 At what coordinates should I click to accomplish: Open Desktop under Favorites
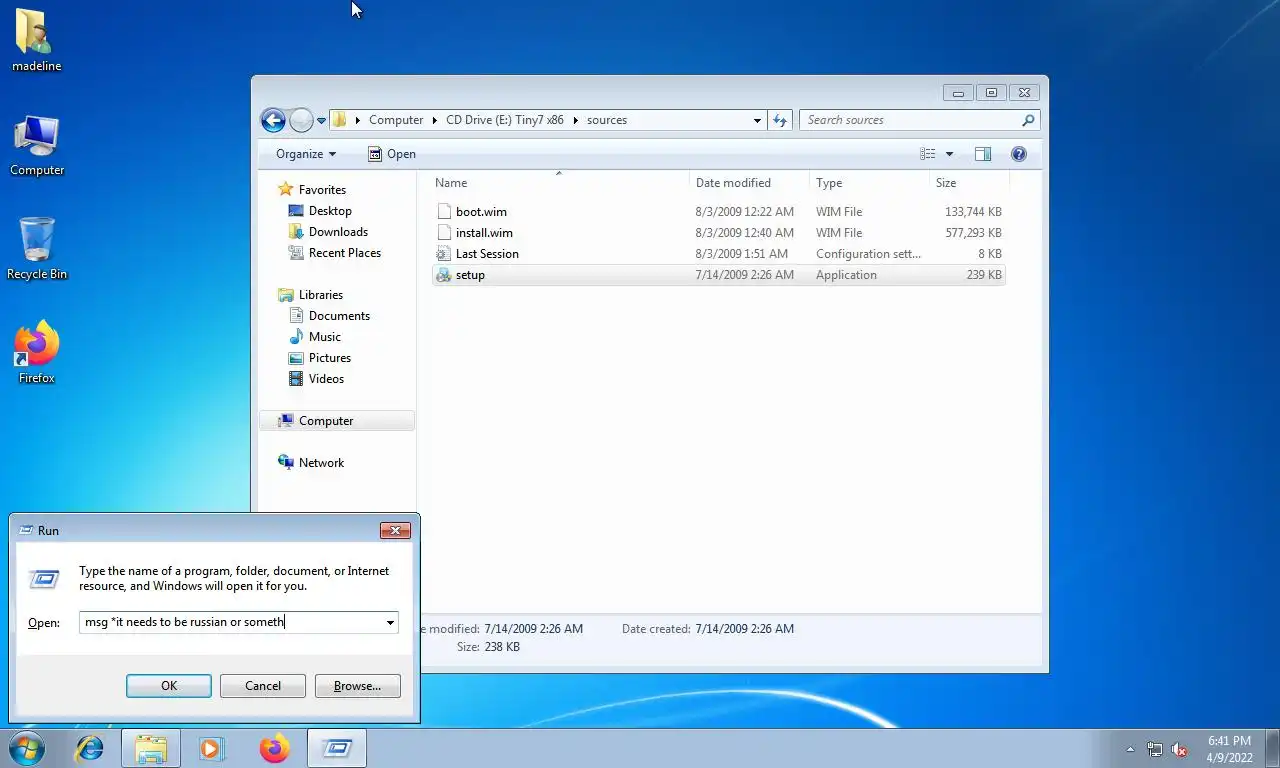click(x=330, y=211)
